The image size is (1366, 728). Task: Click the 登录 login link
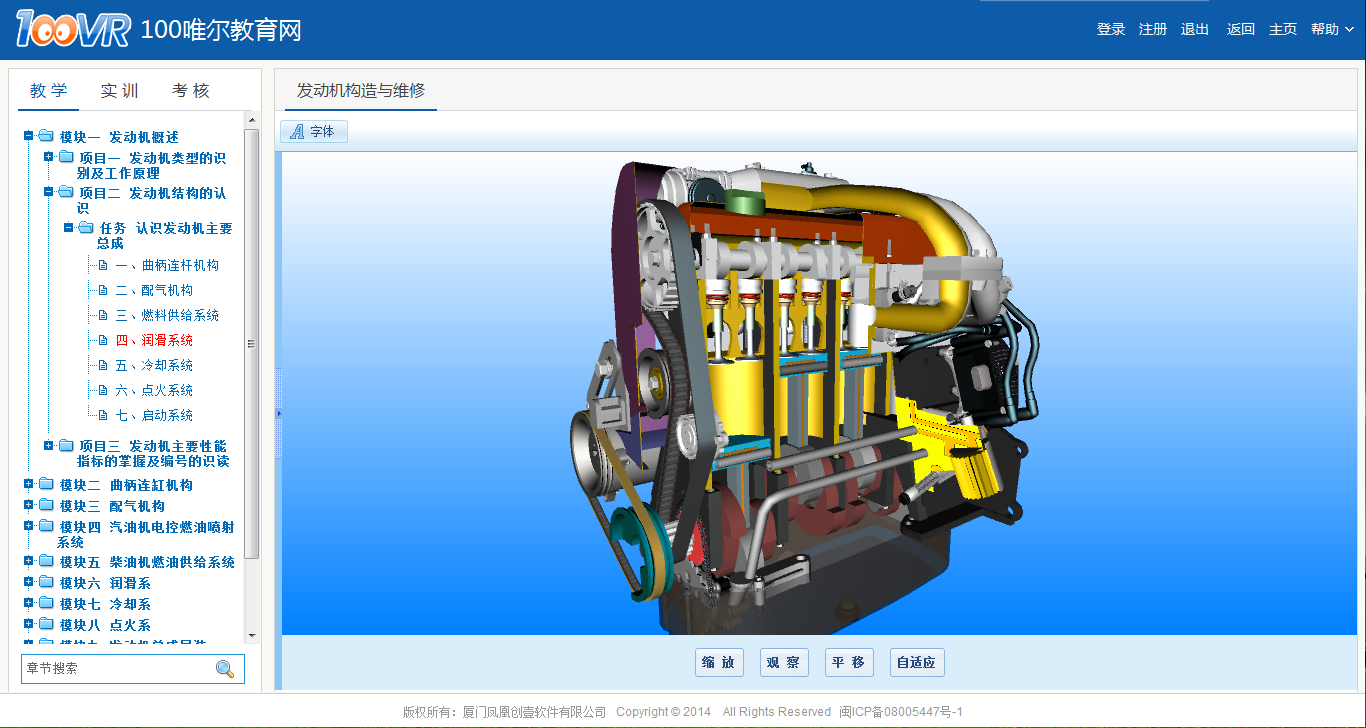click(1111, 30)
